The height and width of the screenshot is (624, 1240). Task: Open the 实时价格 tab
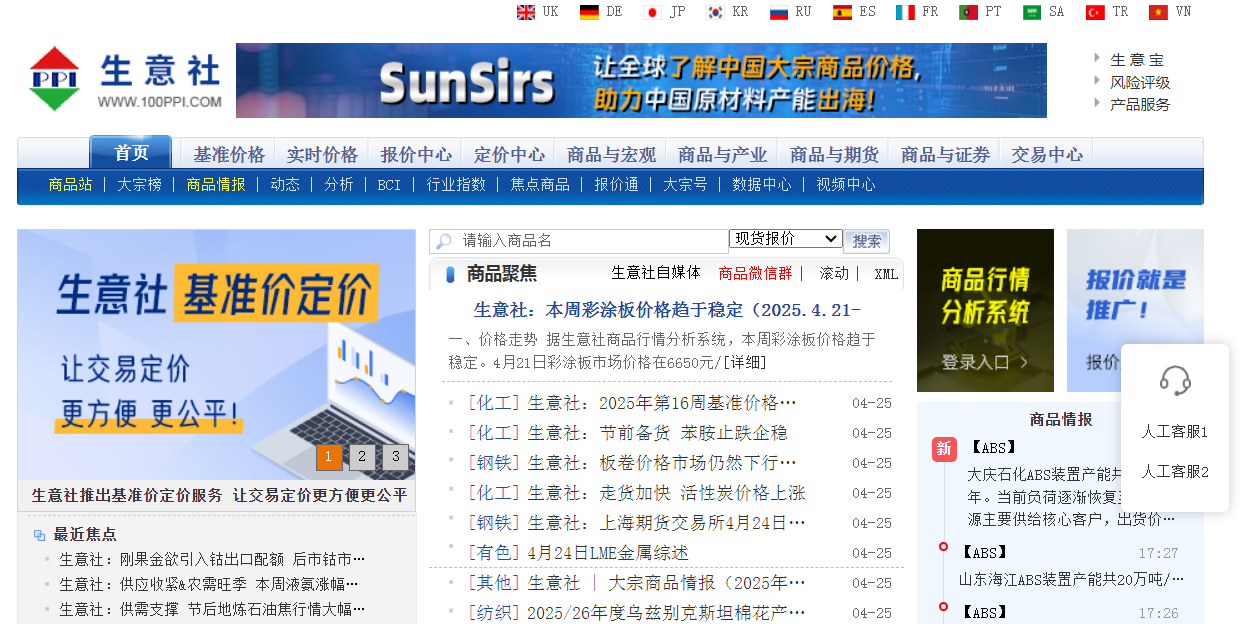322,155
